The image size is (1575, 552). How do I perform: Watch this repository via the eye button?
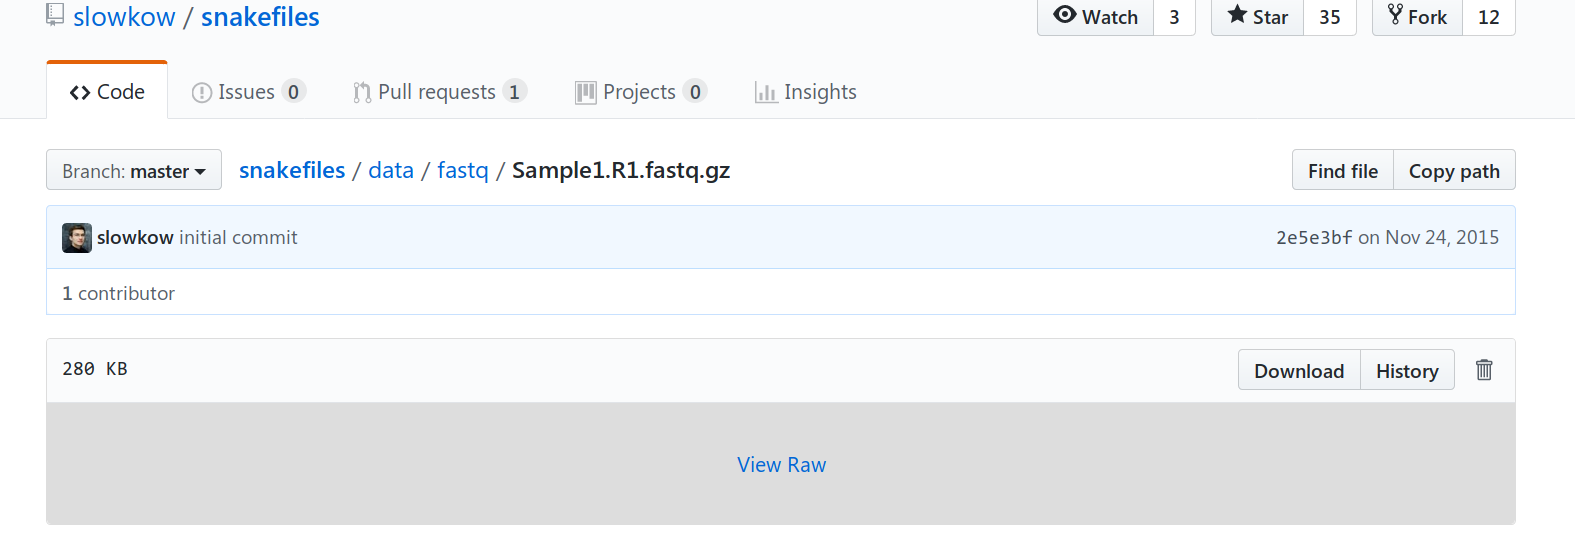tap(1096, 17)
